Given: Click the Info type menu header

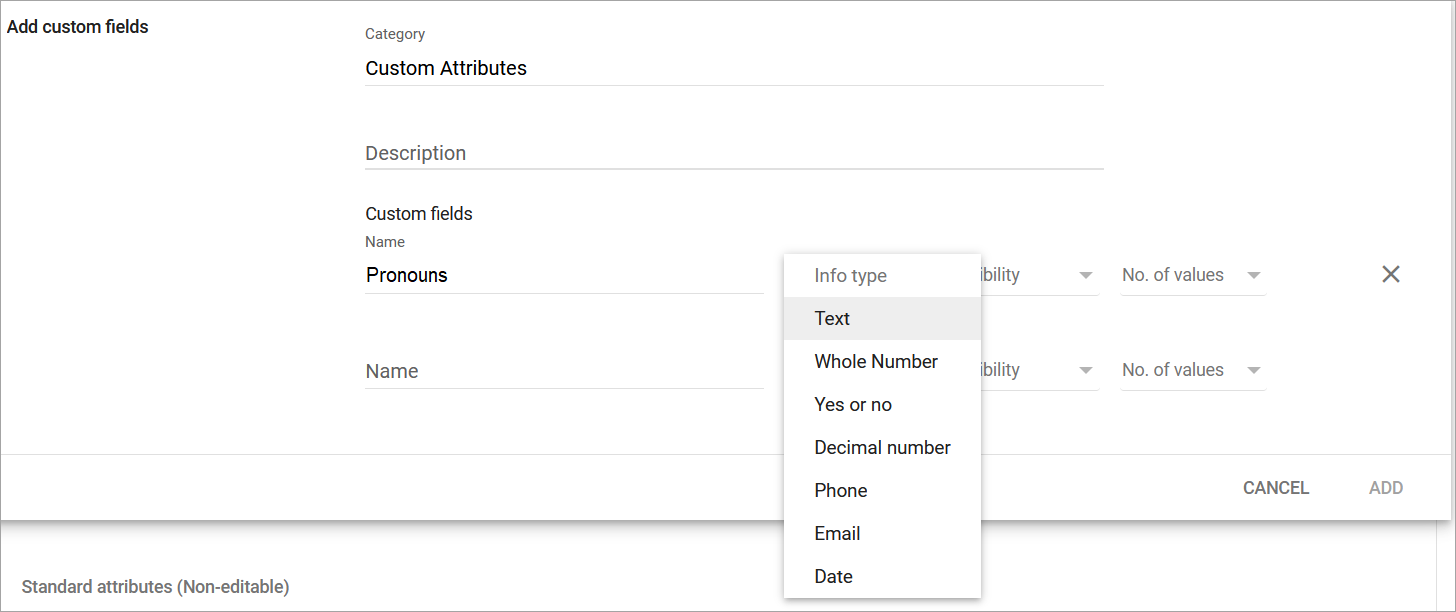Looking at the screenshot, I should tap(850, 276).
